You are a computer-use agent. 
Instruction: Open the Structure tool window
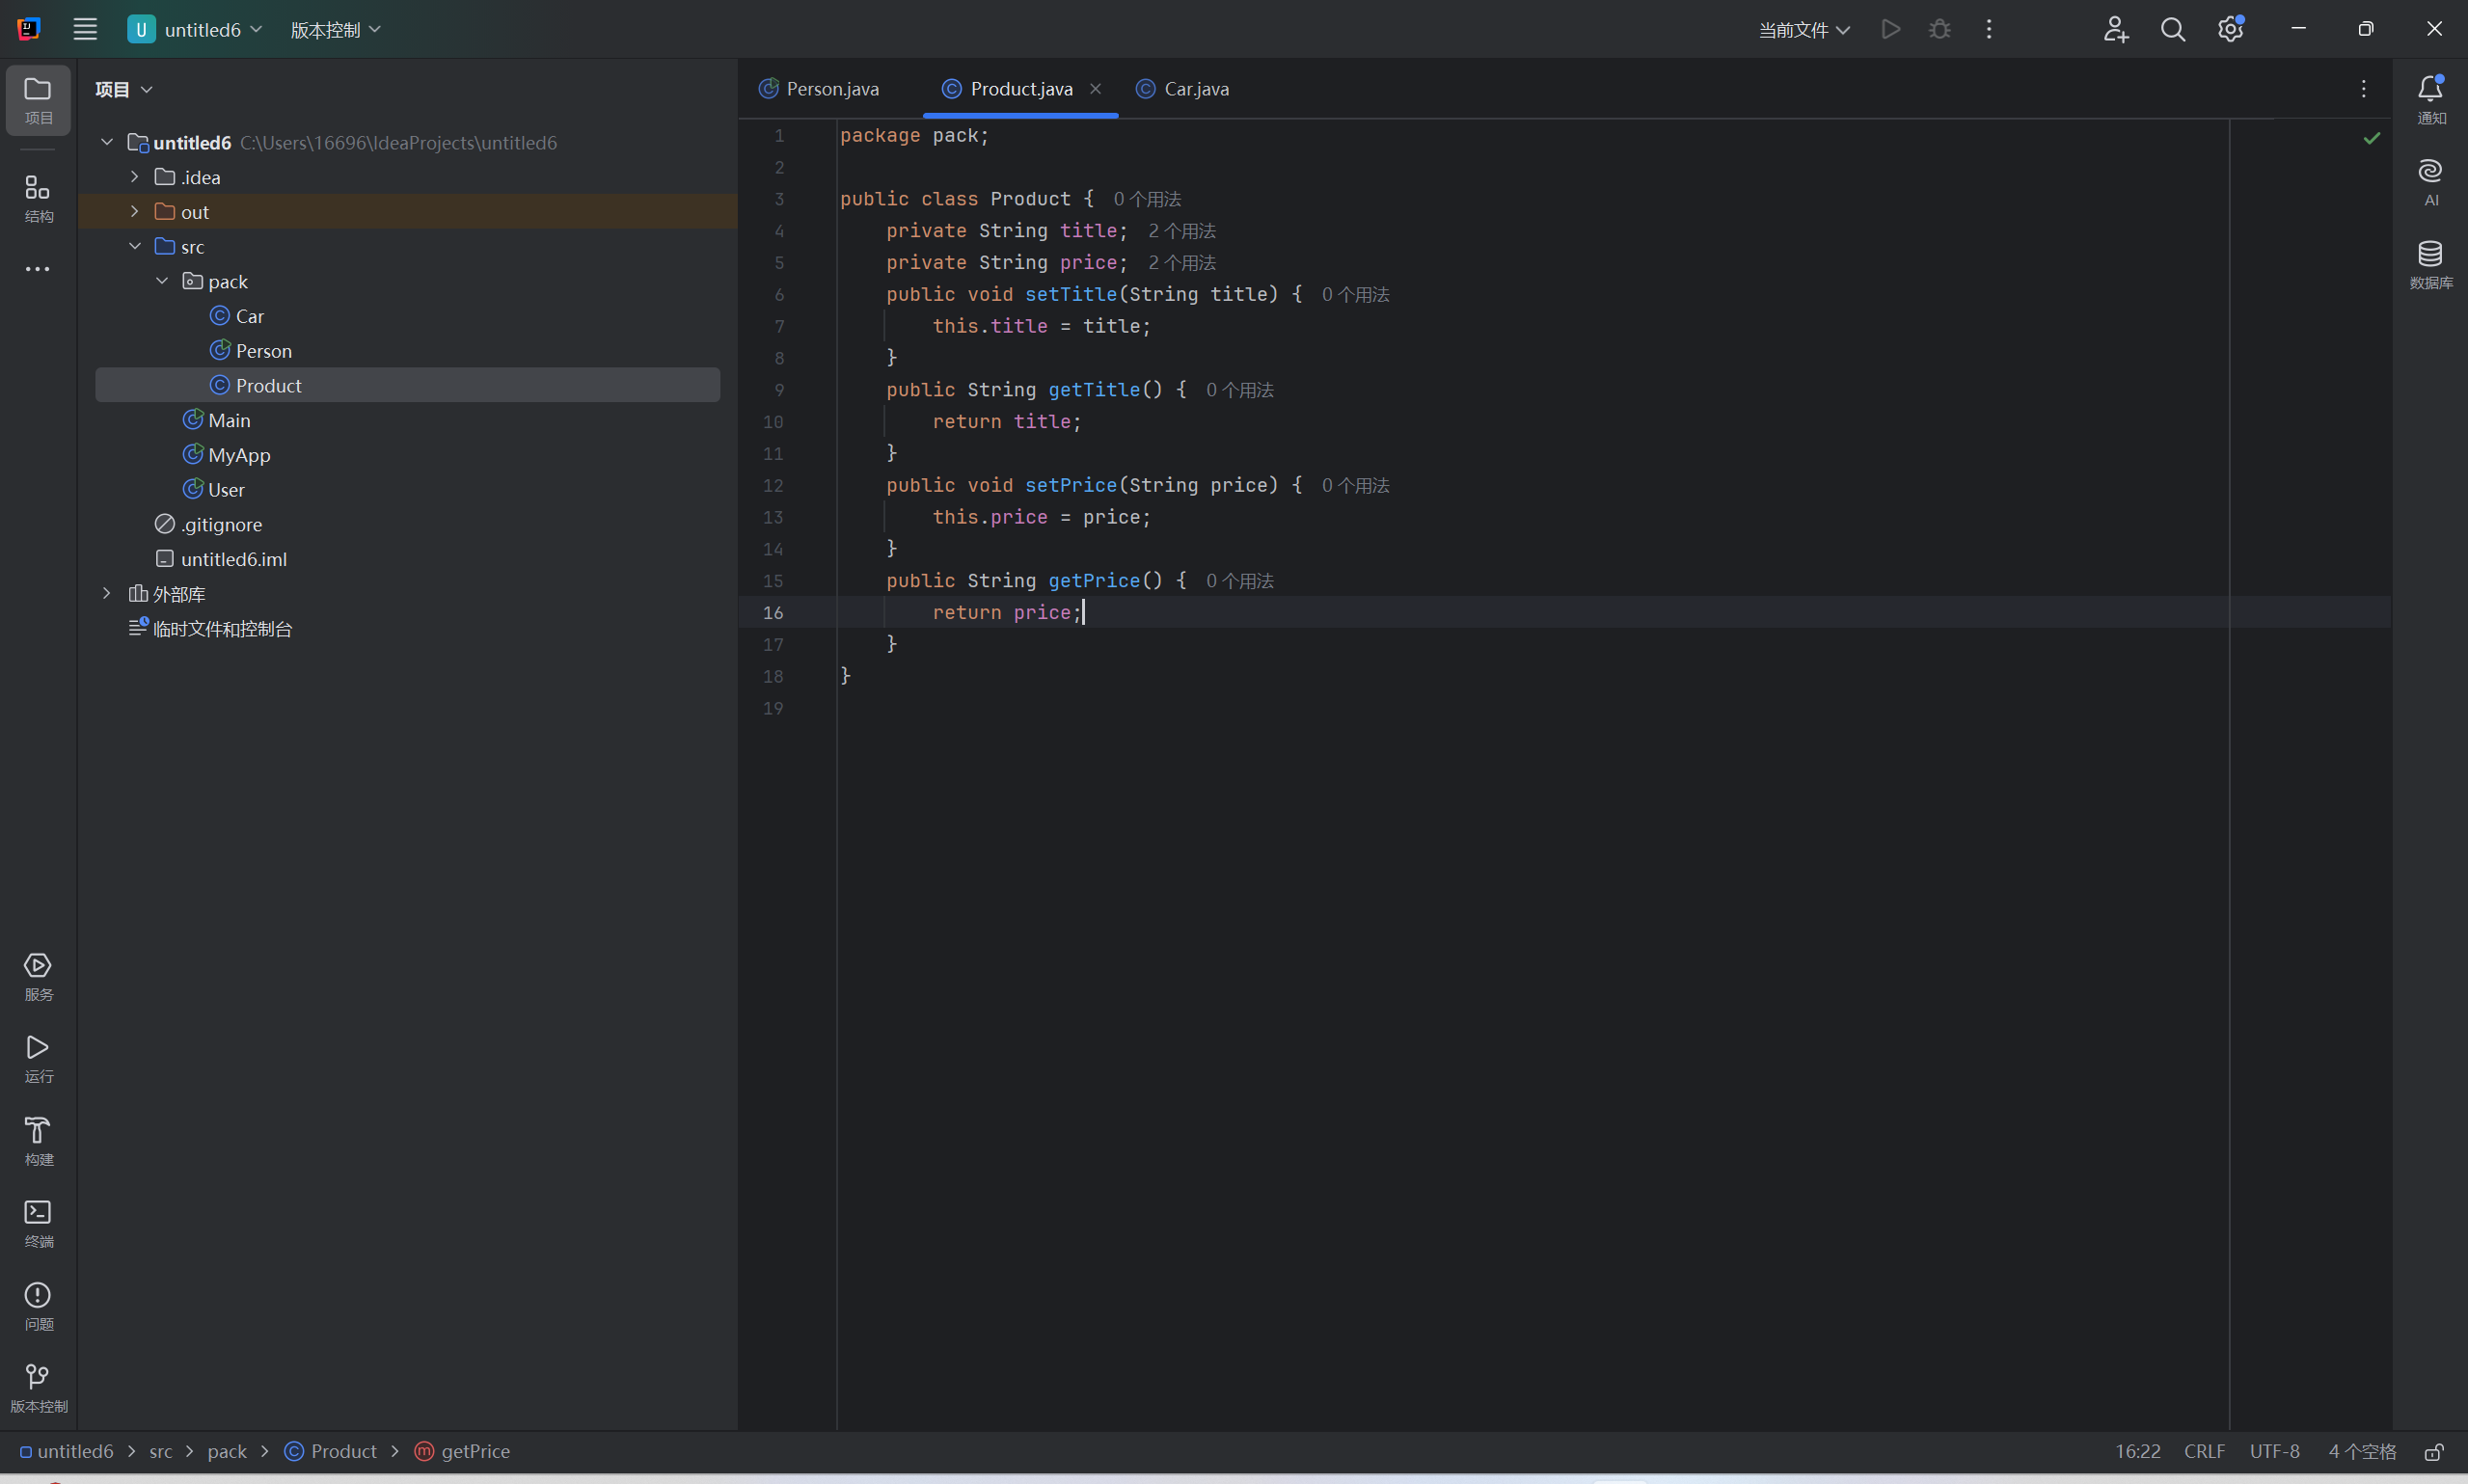tap(37, 193)
